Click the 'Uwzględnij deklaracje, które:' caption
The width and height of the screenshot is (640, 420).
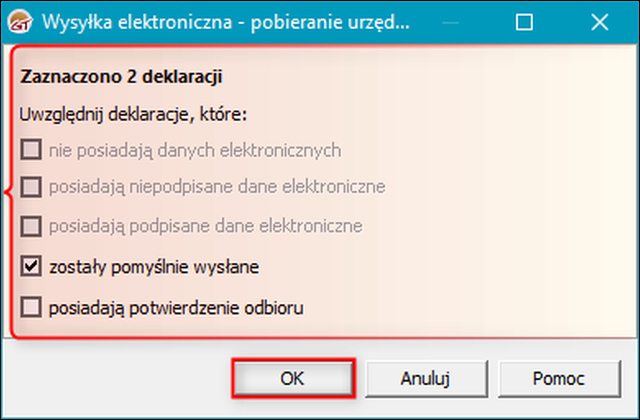click(133, 115)
